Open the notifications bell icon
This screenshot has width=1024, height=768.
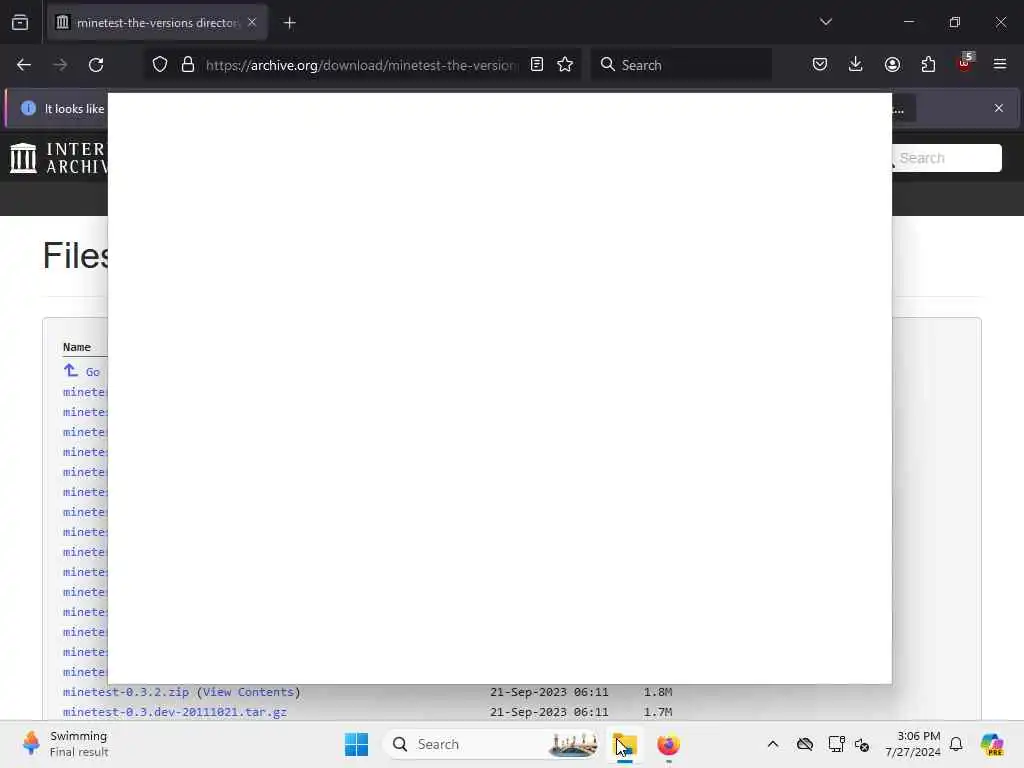coord(956,744)
